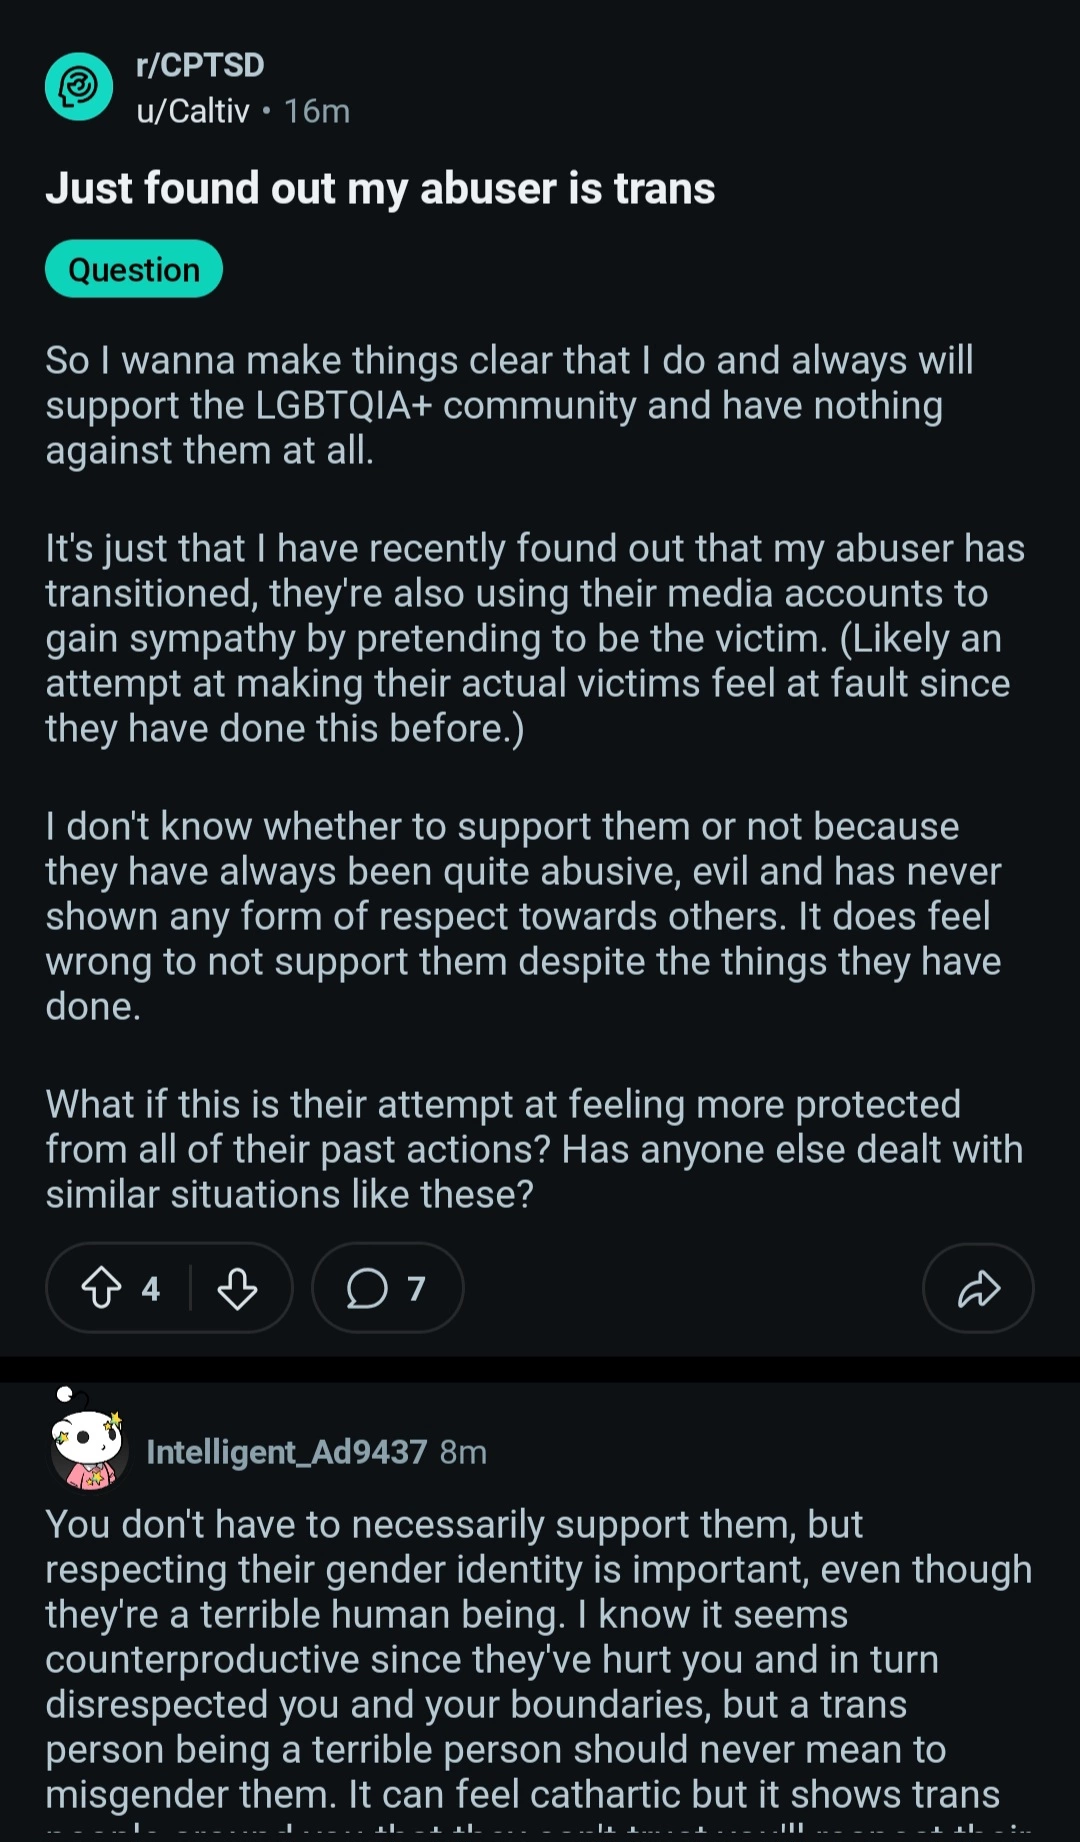
Task: Tap the paragraph starting 'So I wanna make things clear'
Action: [x=509, y=405]
